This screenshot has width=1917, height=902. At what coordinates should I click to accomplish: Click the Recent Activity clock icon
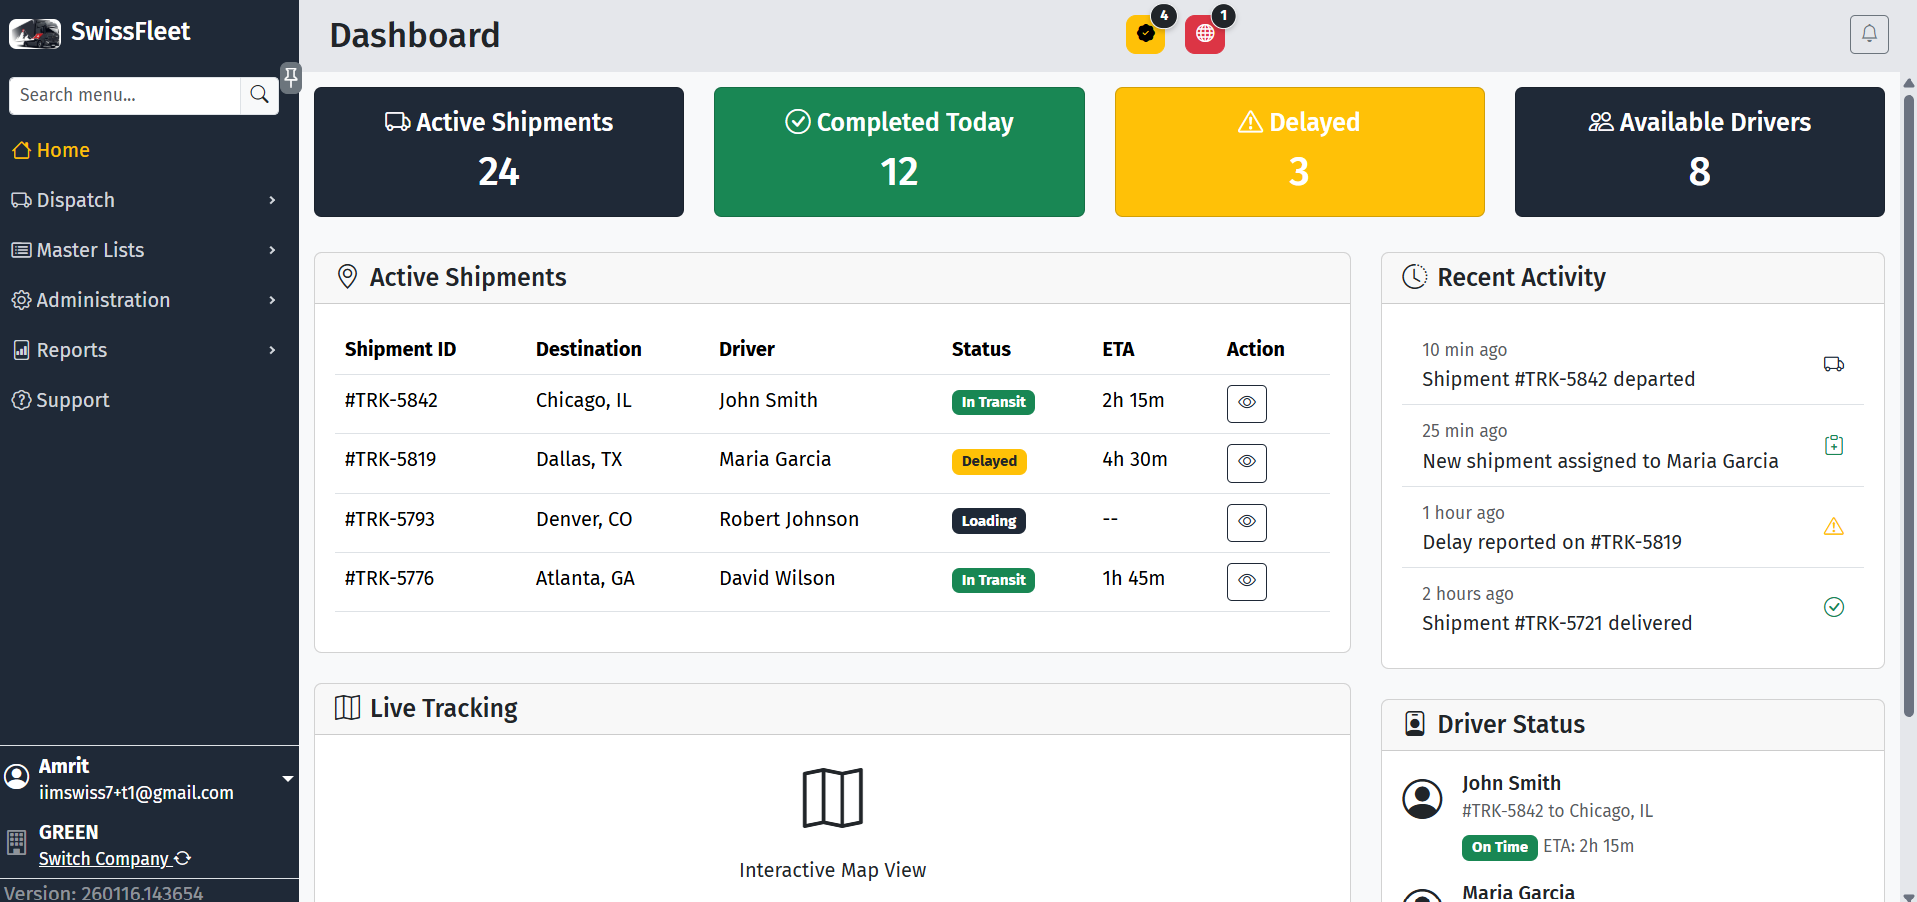click(x=1415, y=277)
